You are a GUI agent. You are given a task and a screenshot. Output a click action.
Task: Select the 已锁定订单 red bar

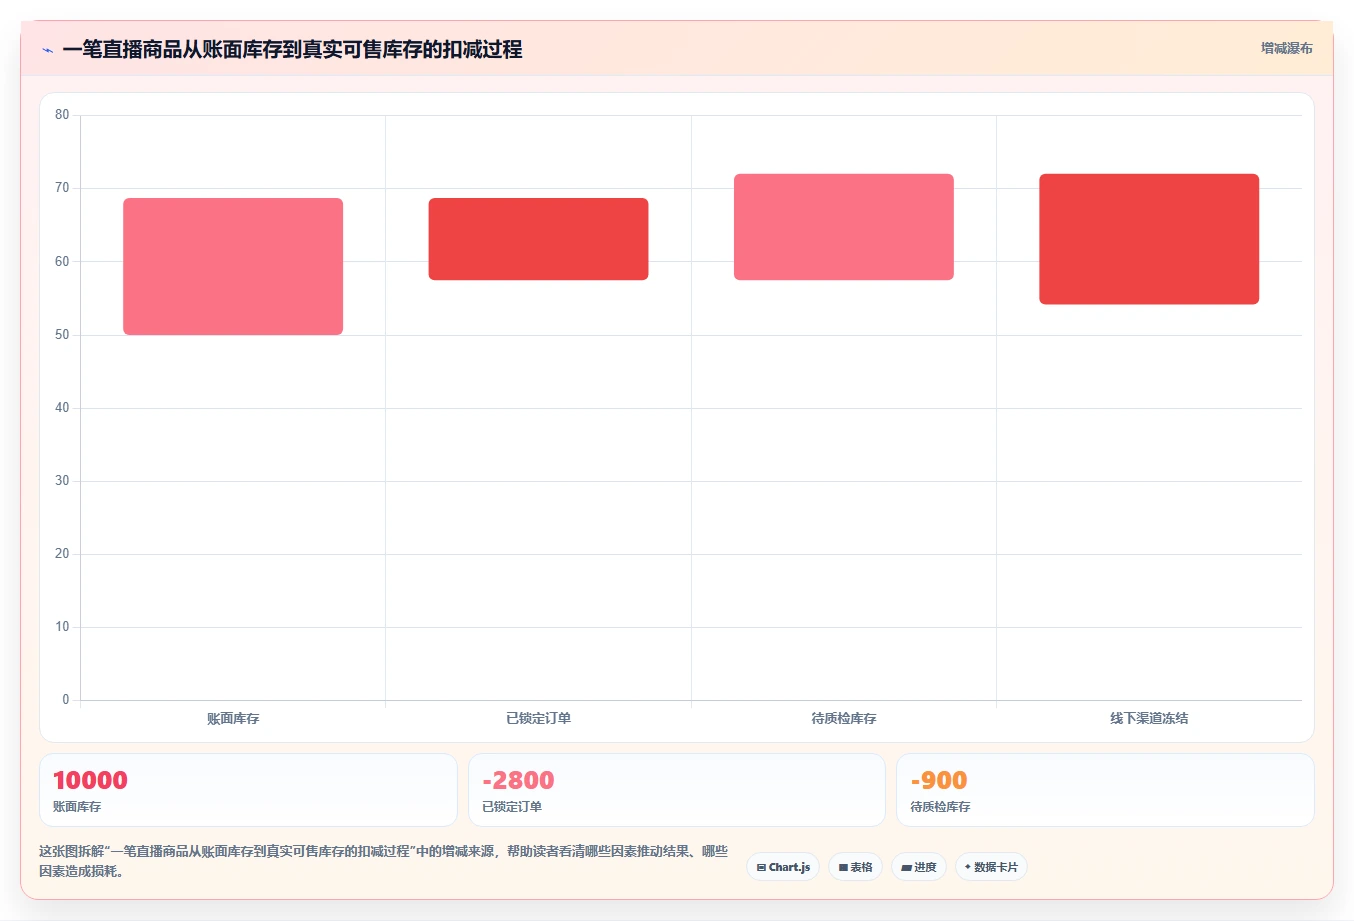[x=538, y=239]
